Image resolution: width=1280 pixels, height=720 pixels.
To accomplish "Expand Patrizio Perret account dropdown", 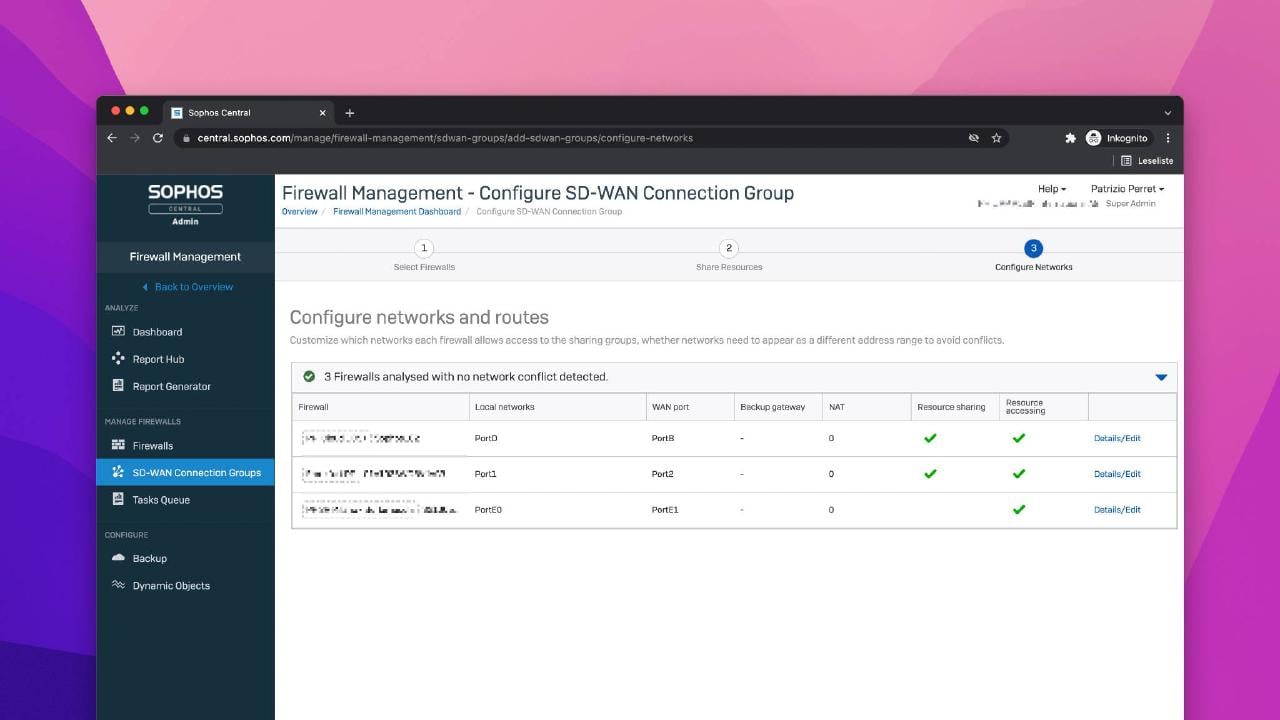I will pos(1127,189).
